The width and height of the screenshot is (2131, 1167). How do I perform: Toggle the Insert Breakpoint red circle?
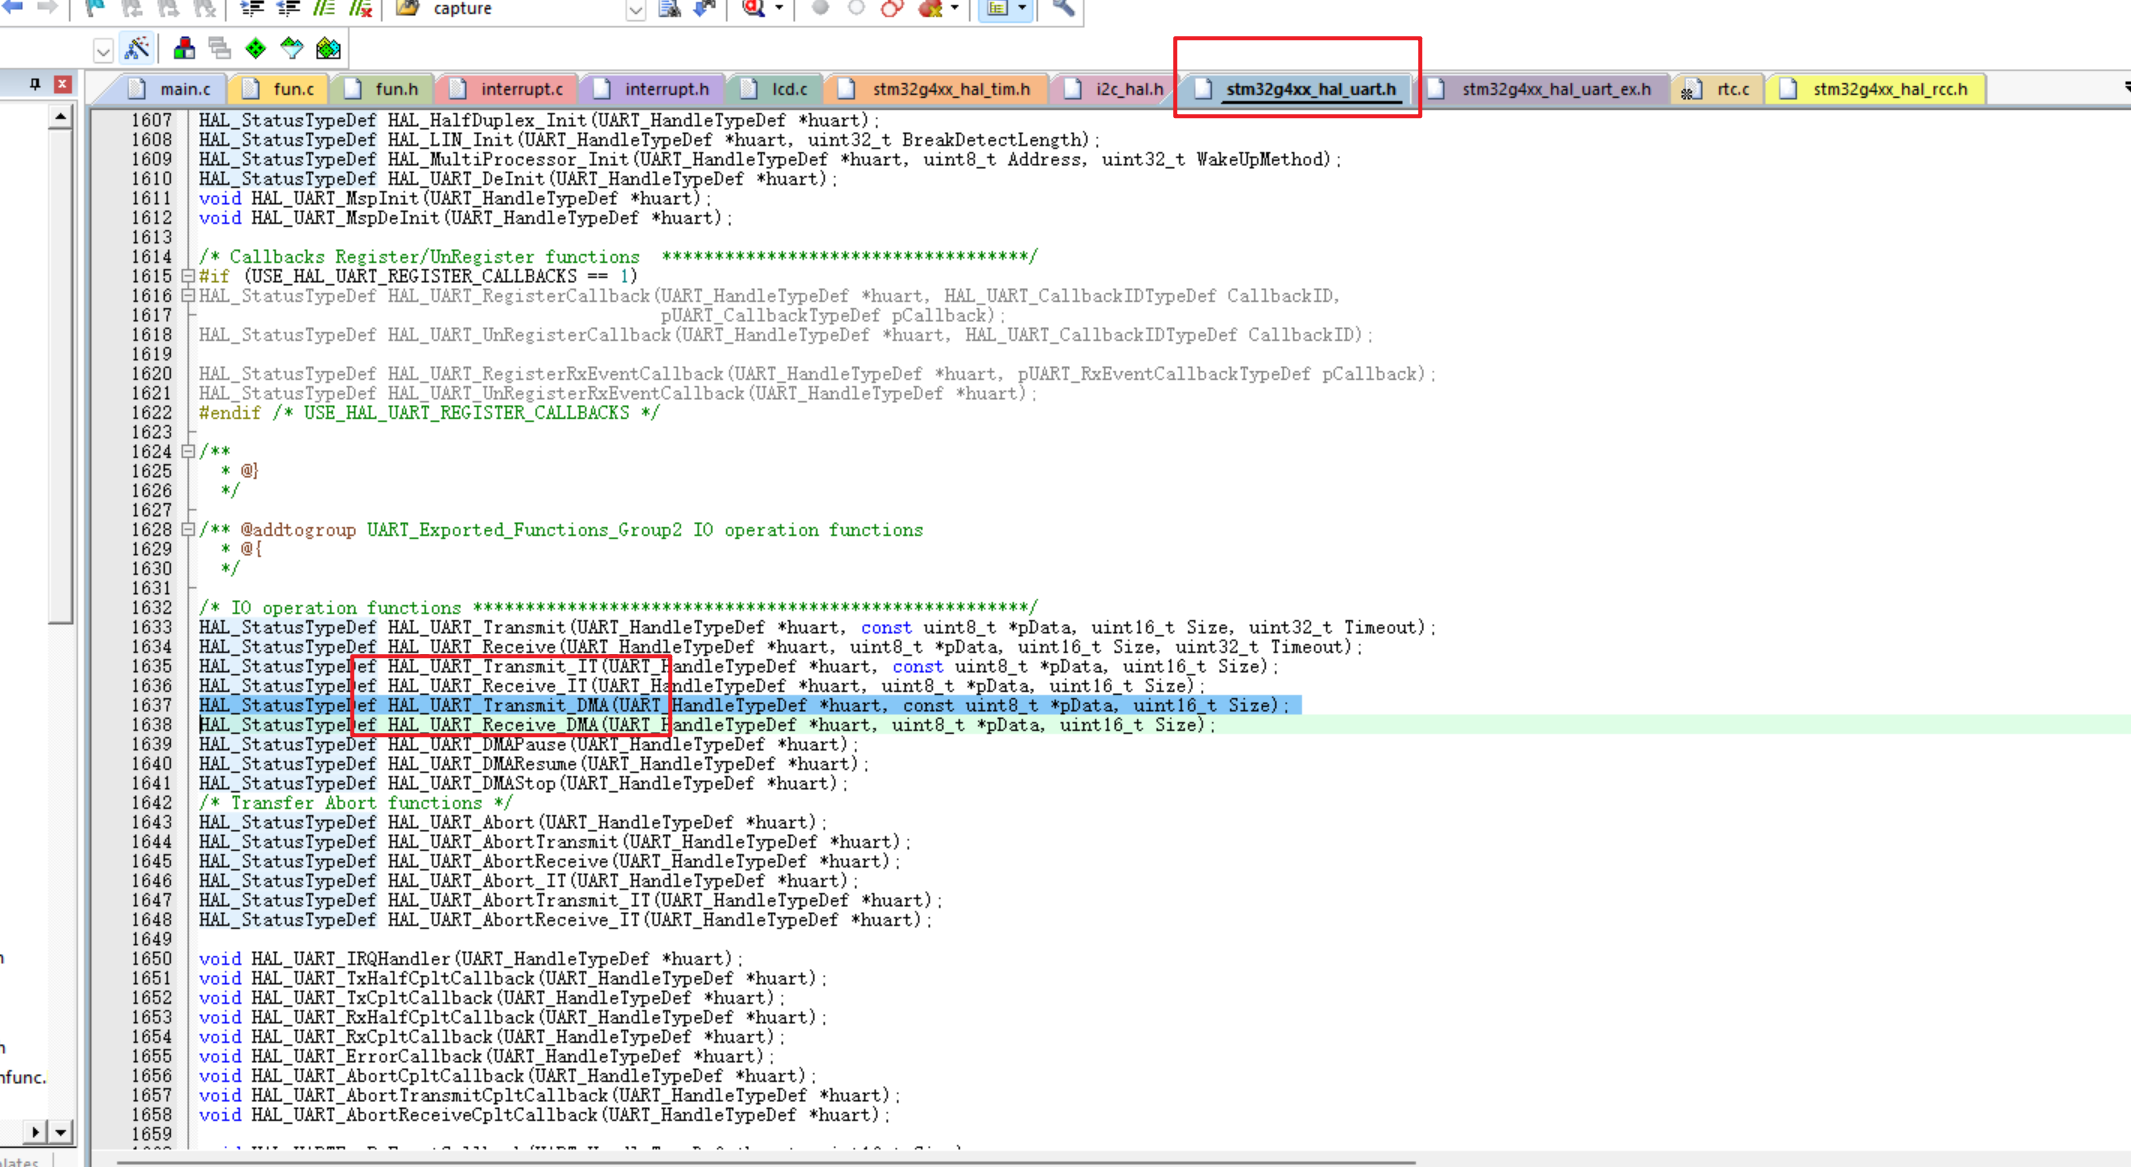click(820, 9)
